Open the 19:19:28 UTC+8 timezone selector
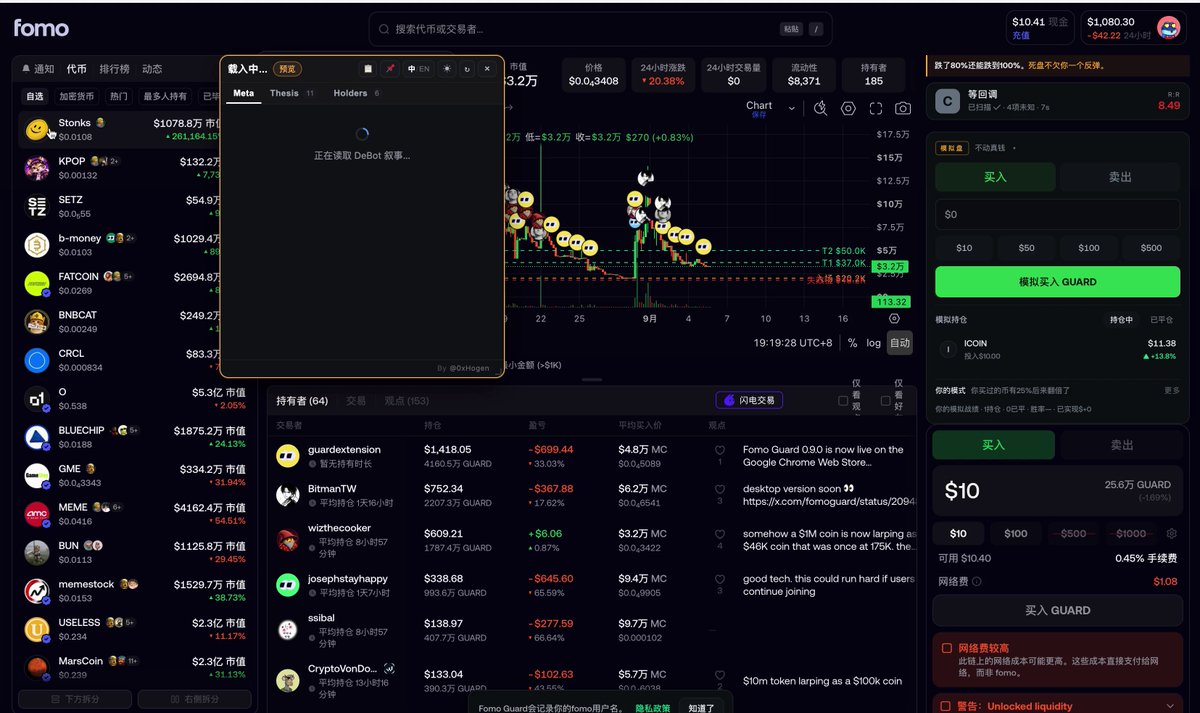Image resolution: width=1200 pixels, height=713 pixels. point(793,342)
